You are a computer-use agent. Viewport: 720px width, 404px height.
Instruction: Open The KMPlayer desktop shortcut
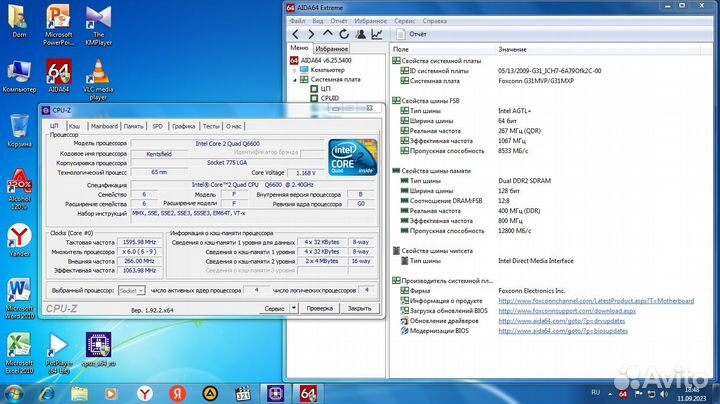(x=98, y=25)
